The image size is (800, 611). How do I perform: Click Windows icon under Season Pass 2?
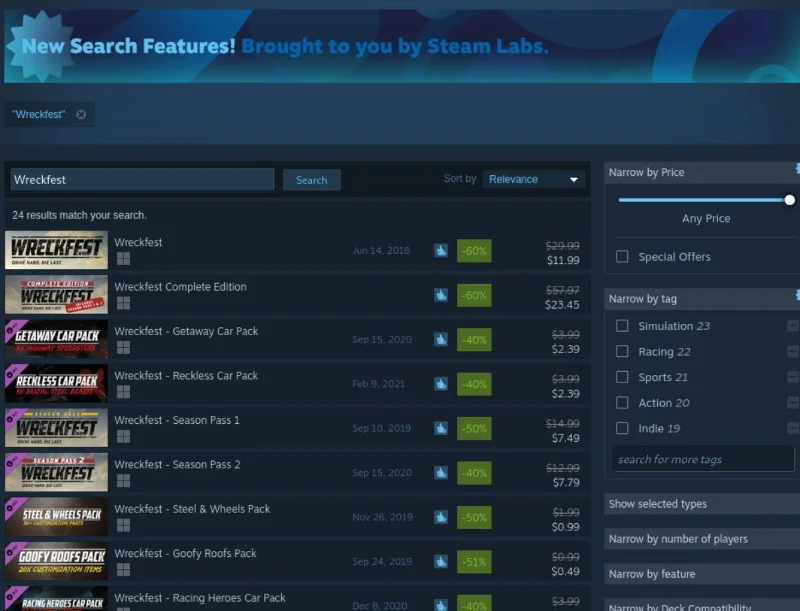pyautogui.click(x=123, y=480)
